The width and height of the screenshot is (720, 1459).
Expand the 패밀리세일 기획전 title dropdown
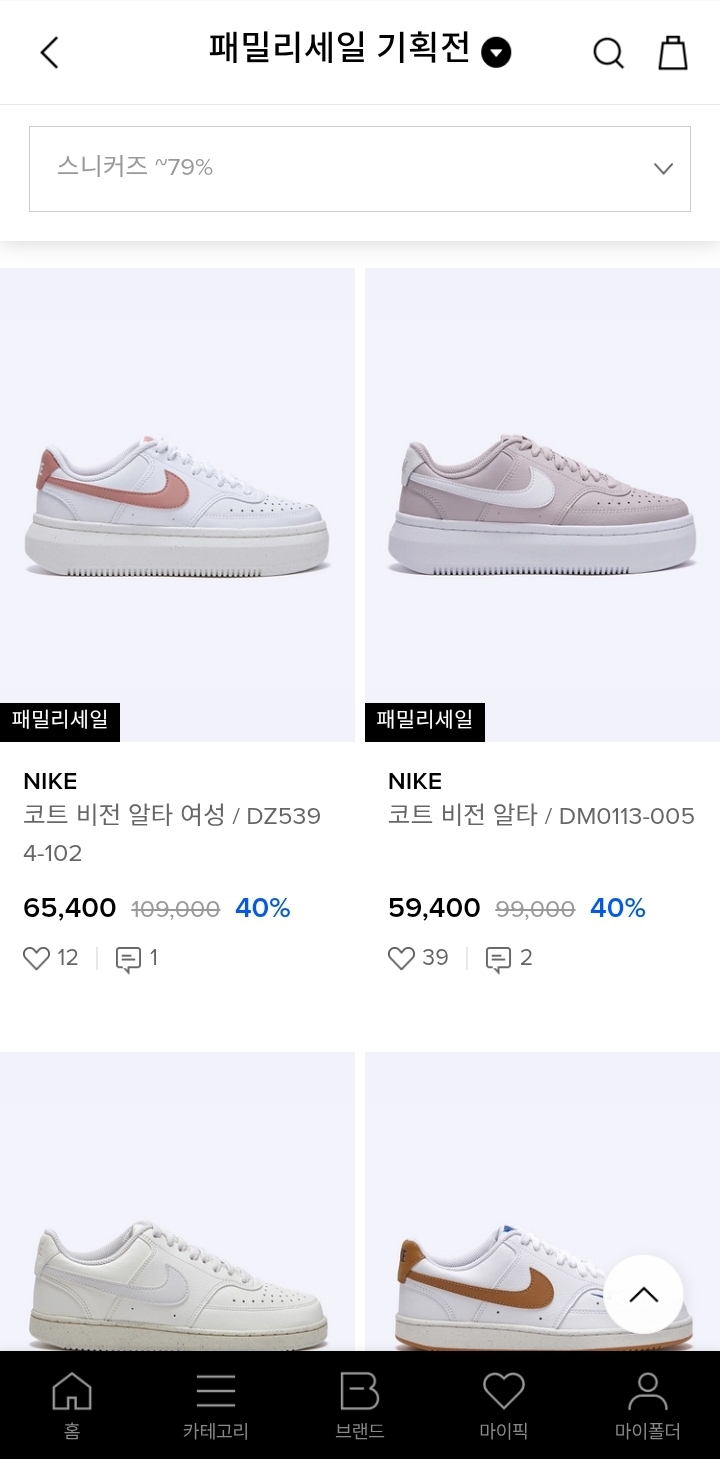(496, 52)
